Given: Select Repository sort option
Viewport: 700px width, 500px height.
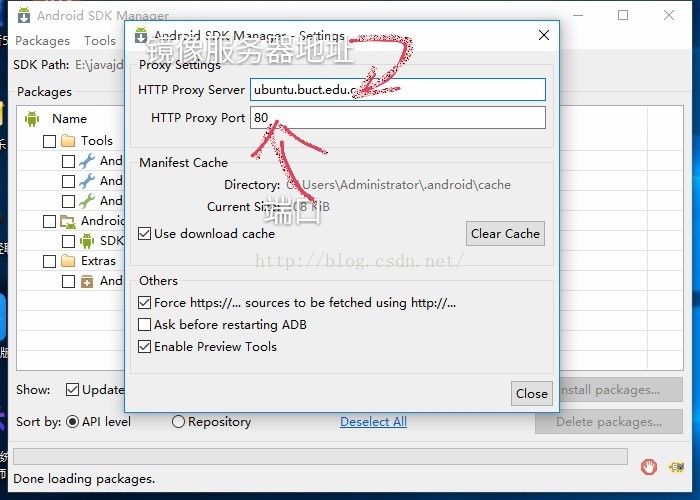Looking at the screenshot, I should [178, 422].
